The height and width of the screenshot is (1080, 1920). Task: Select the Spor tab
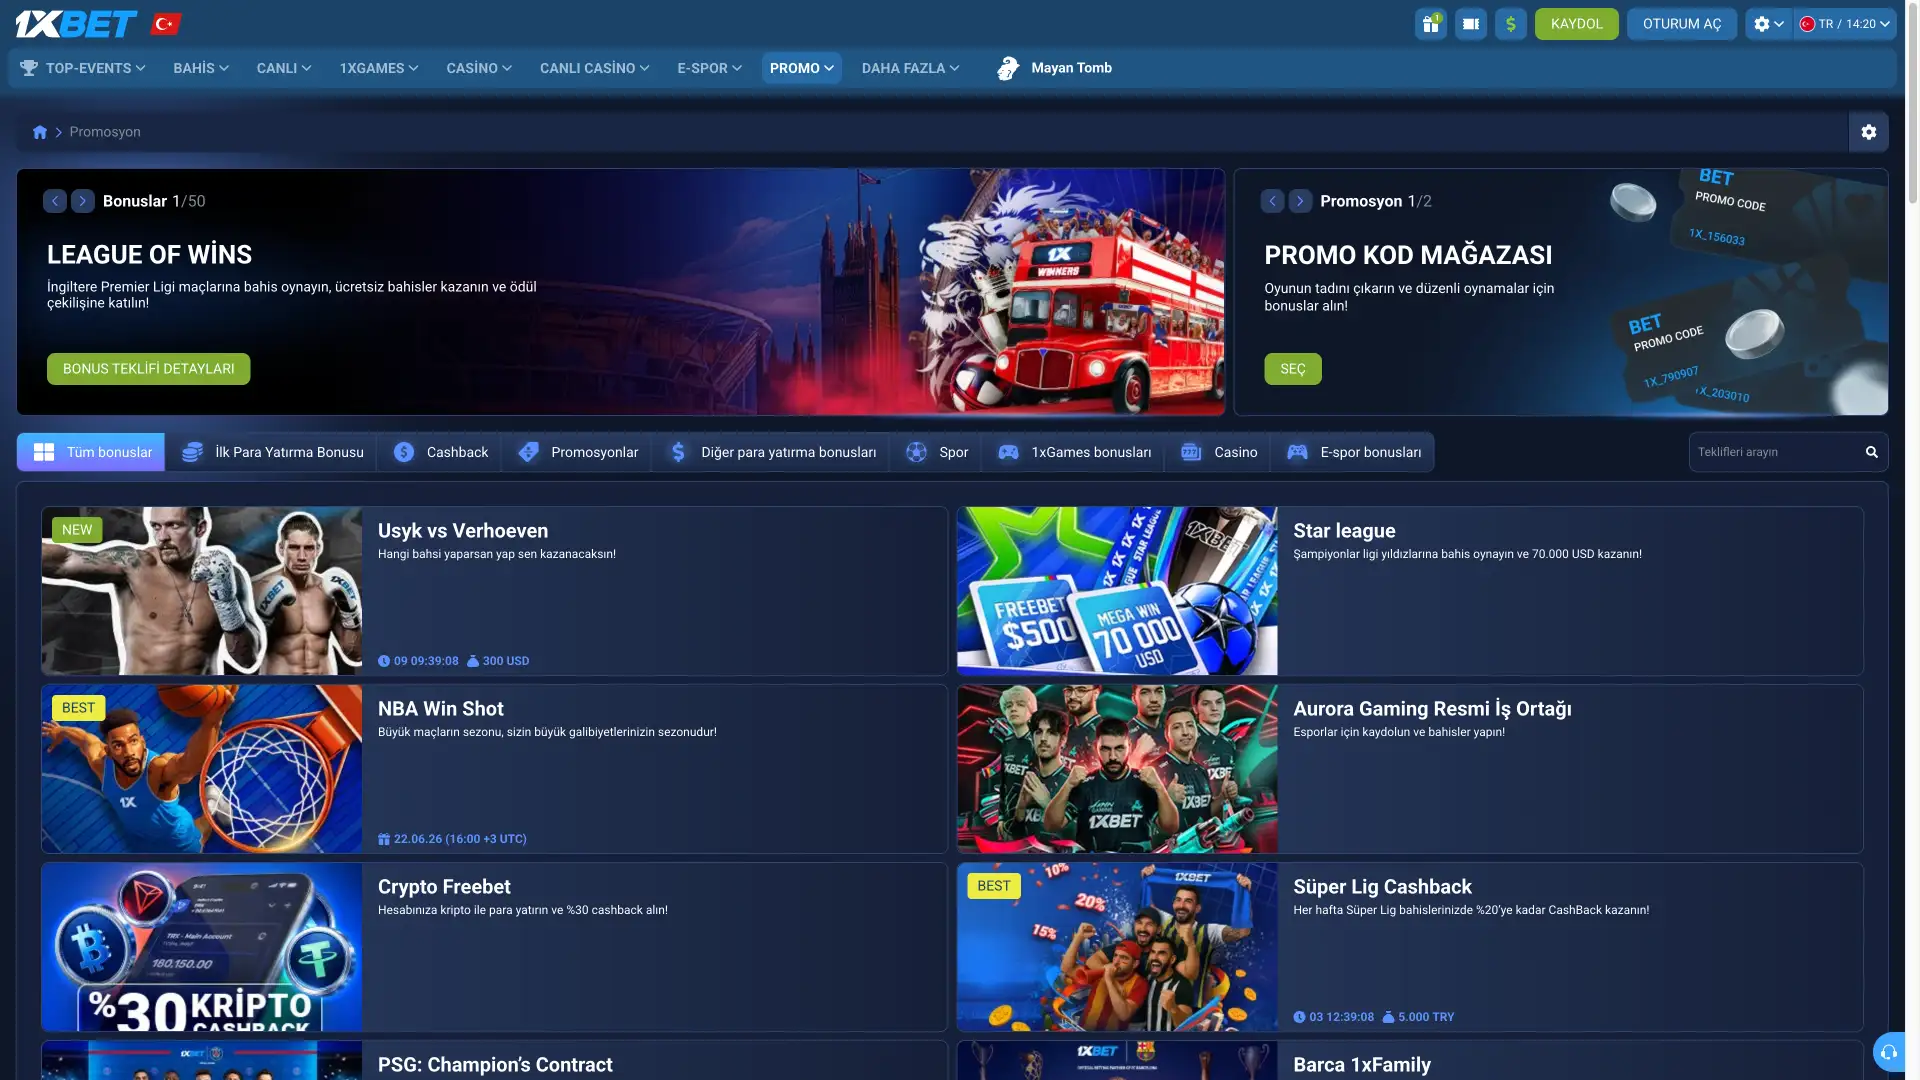click(x=936, y=452)
